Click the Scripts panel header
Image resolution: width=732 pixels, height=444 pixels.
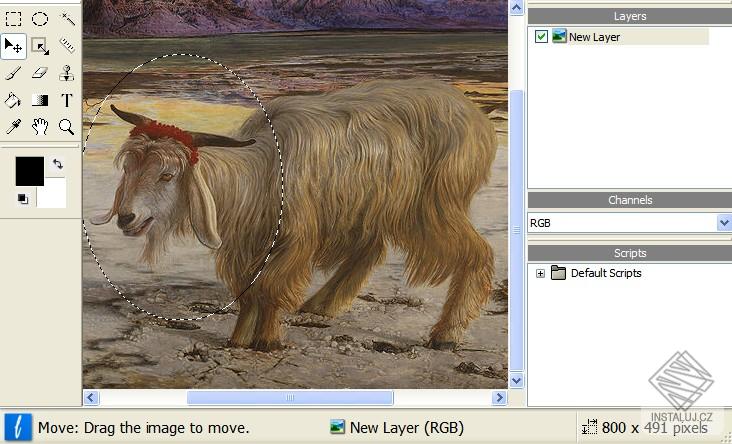pyautogui.click(x=630, y=253)
